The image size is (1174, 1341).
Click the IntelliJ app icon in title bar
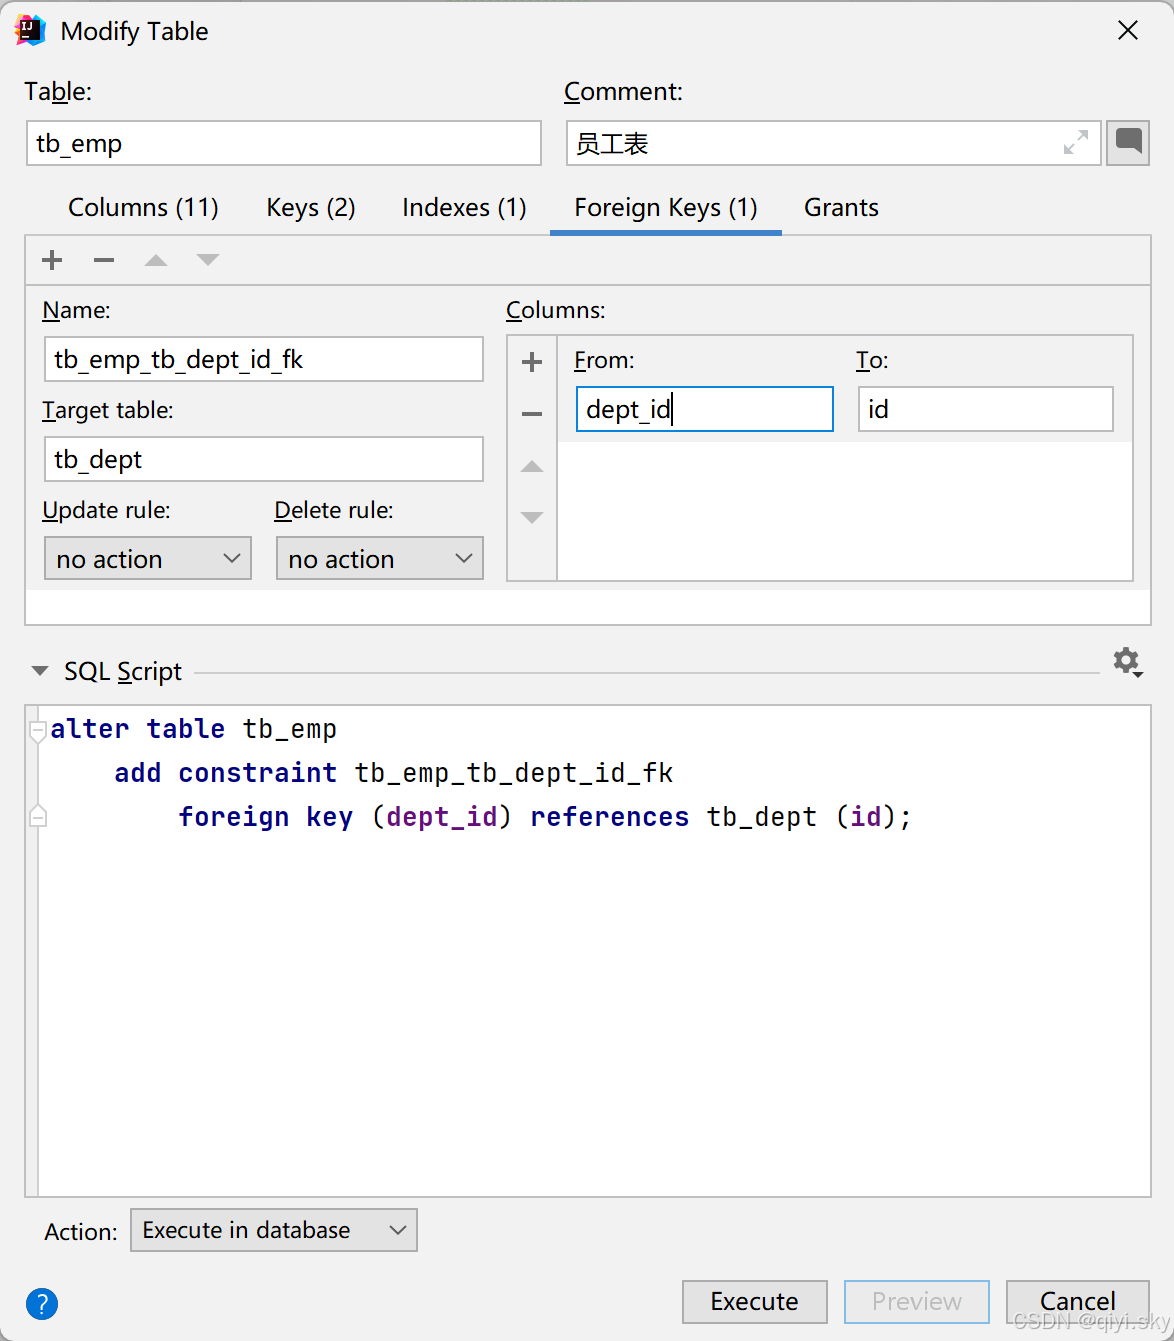coord(31,31)
